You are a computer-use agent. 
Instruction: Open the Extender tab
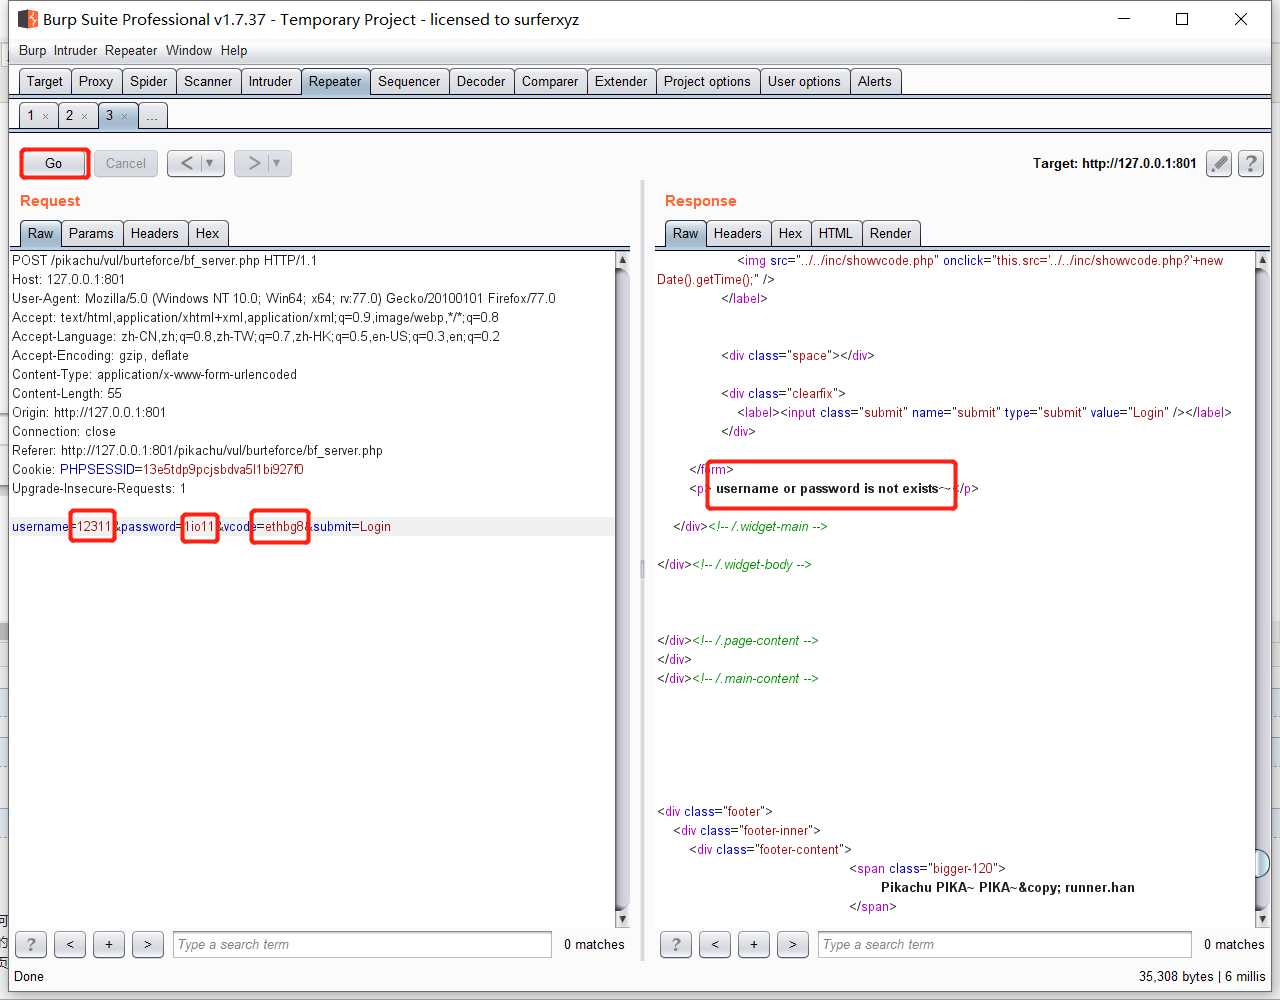click(621, 81)
